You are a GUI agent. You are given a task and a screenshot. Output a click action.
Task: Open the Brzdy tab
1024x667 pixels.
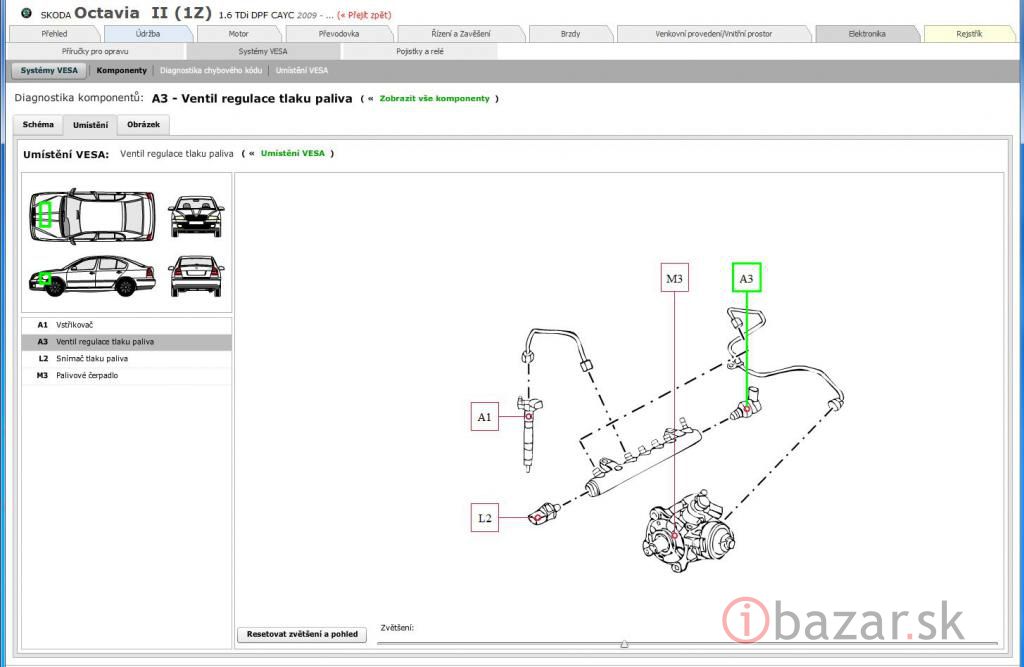(x=570, y=34)
